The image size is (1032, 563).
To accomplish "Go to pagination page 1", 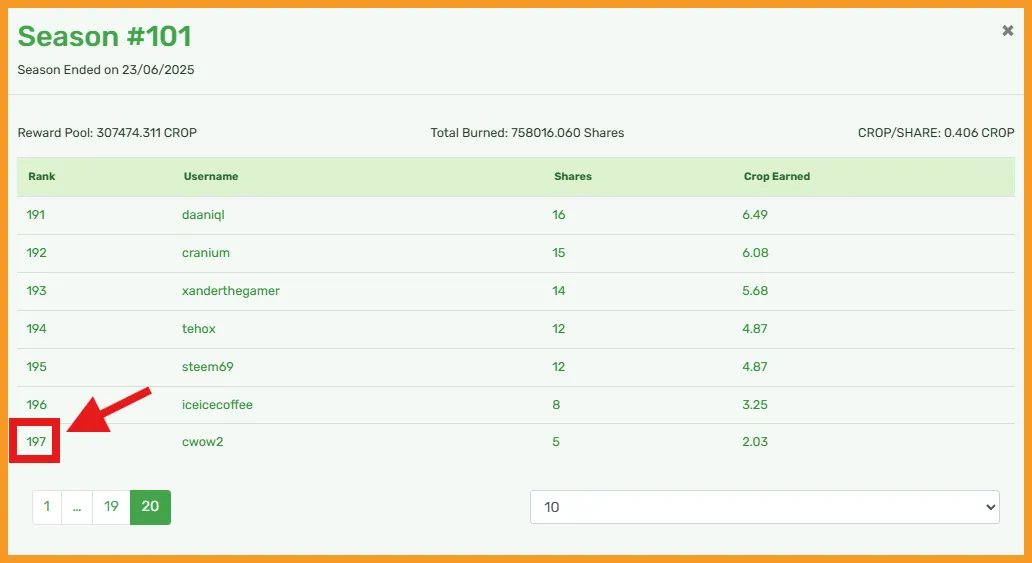I will [x=47, y=507].
